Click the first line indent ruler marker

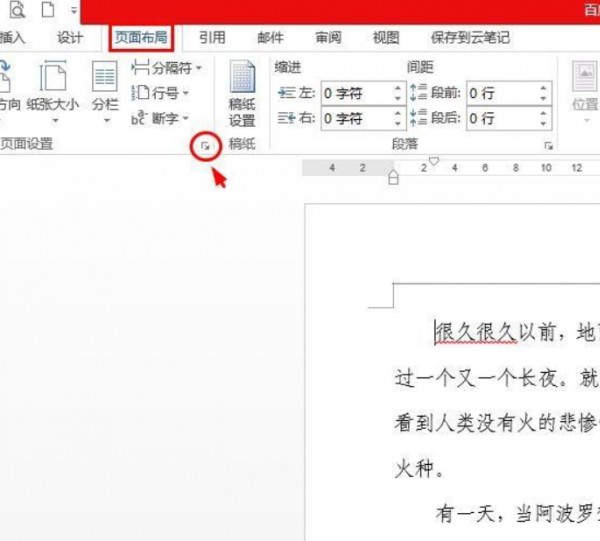434,161
